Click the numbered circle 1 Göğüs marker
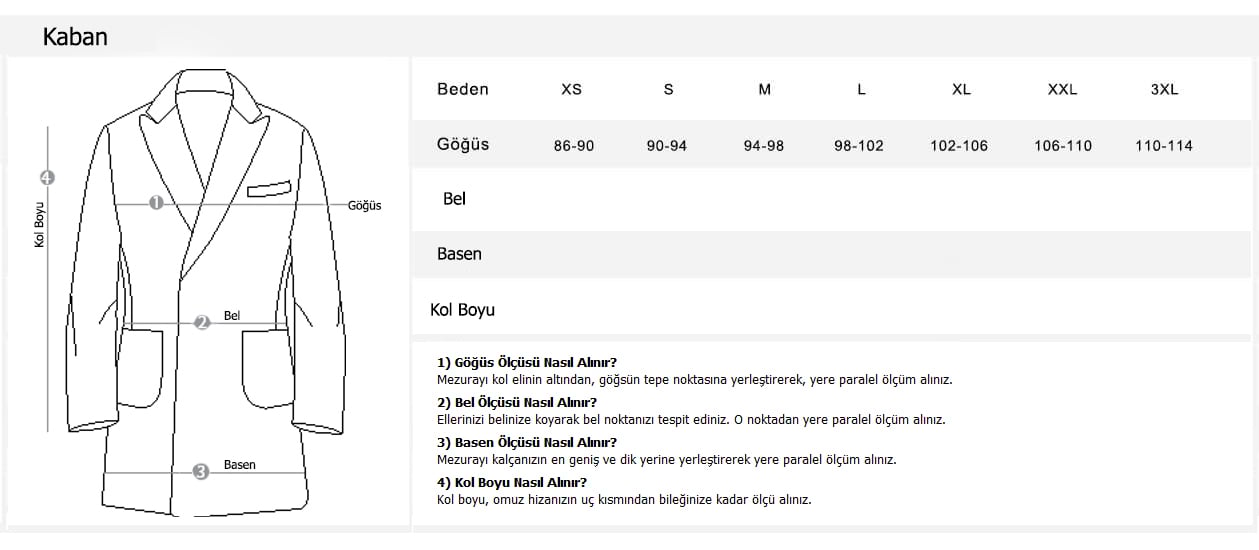Image resolution: width=1259 pixels, height=550 pixels. click(x=156, y=203)
